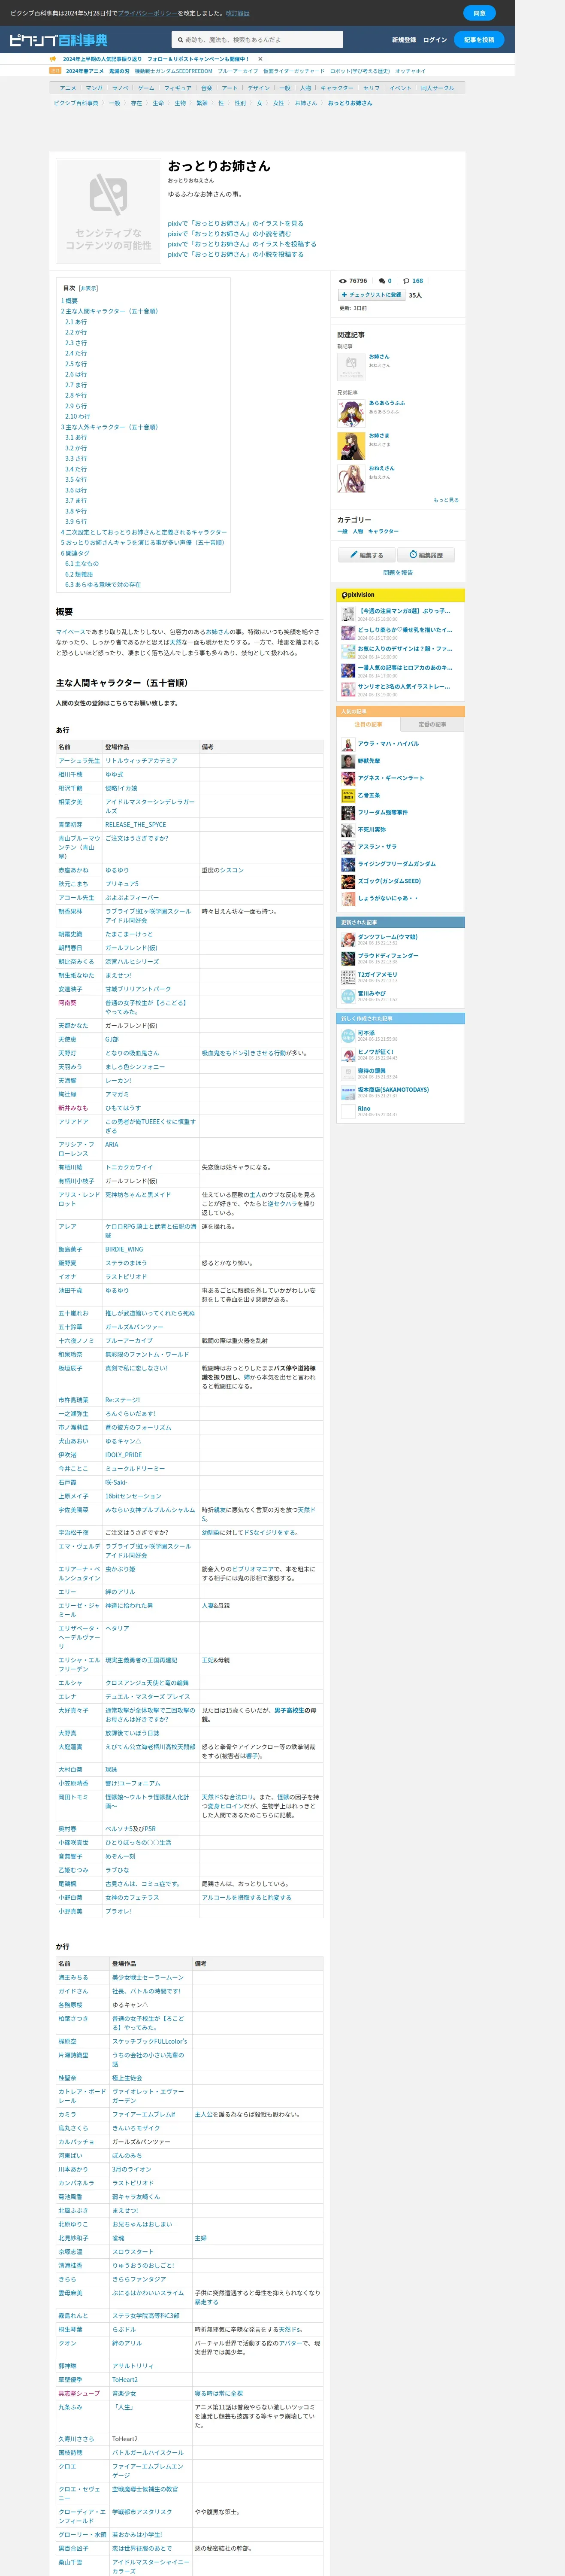
Task: Switch to the 定番の記事 tab
Action: pos(432,724)
